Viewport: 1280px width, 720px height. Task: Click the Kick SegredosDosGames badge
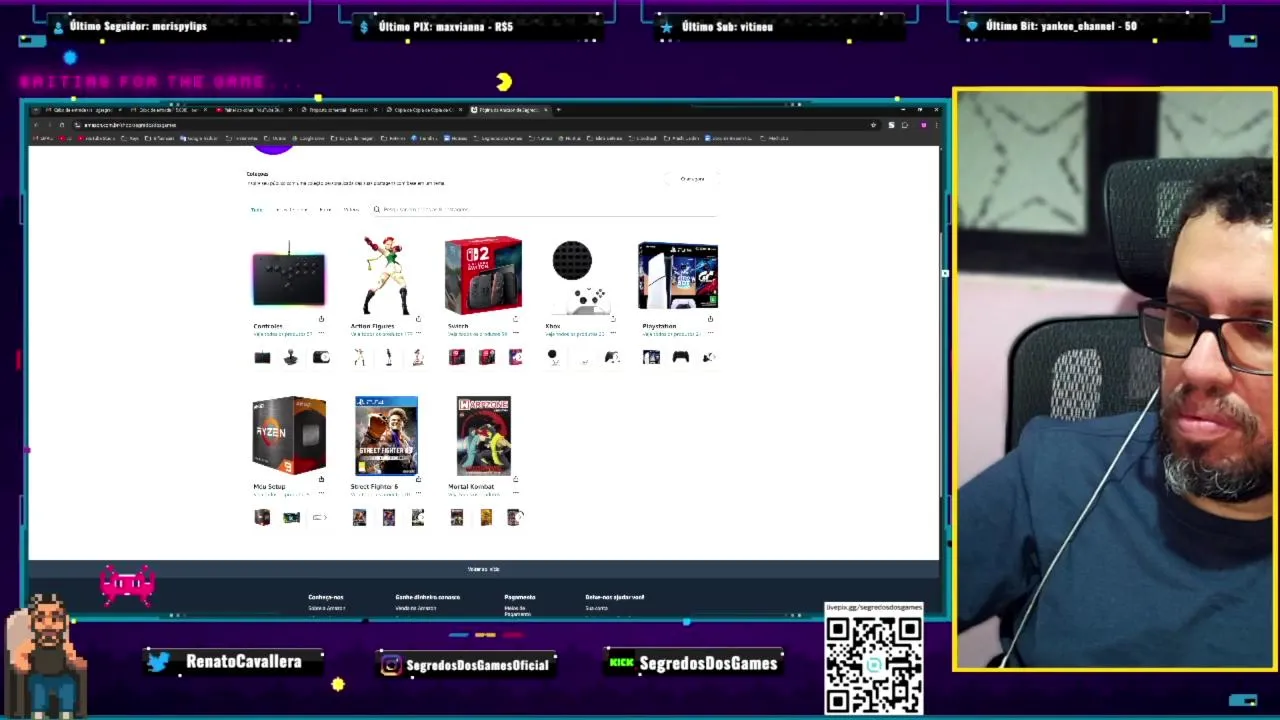pos(694,663)
